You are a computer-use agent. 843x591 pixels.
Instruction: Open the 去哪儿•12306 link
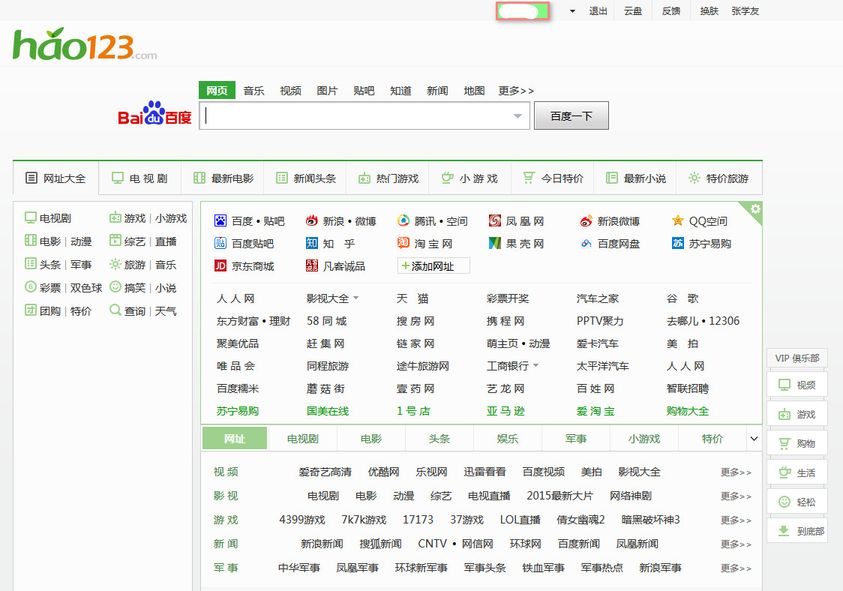(x=703, y=321)
